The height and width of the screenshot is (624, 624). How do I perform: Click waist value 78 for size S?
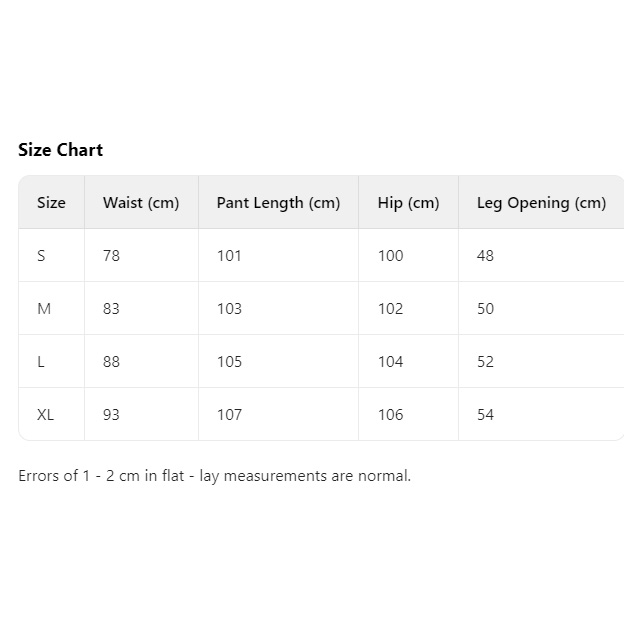click(x=111, y=256)
